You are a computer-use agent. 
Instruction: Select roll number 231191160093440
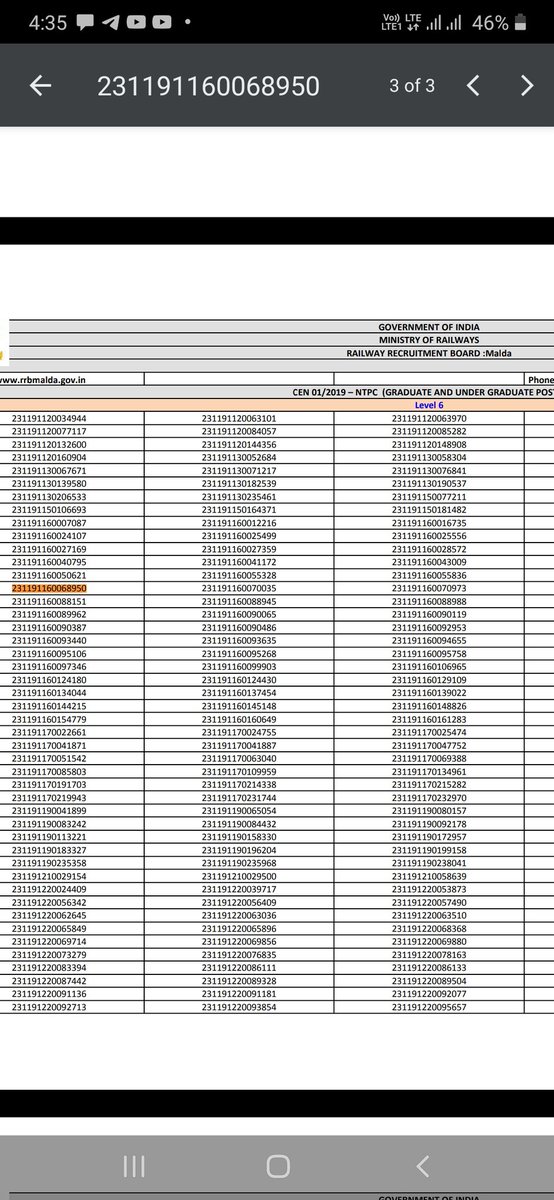[49, 641]
